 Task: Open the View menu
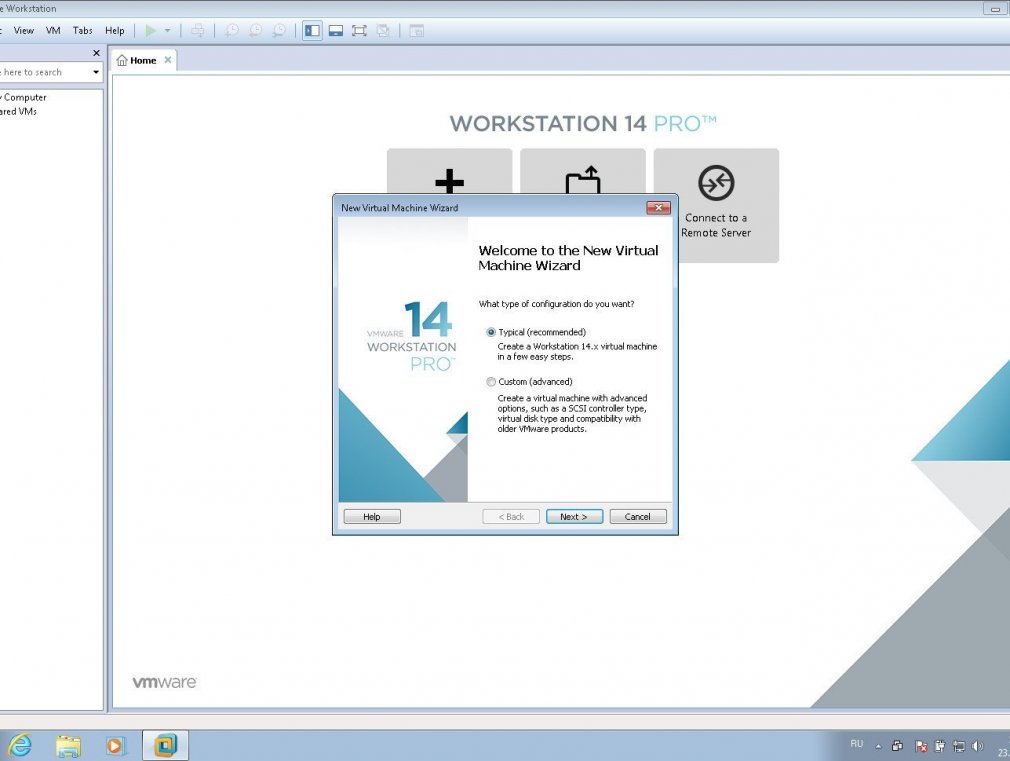[24, 30]
